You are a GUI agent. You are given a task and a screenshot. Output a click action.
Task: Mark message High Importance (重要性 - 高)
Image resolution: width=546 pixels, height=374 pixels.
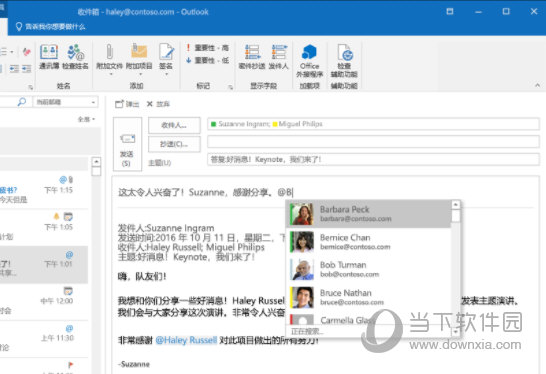pyautogui.click(x=207, y=48)
